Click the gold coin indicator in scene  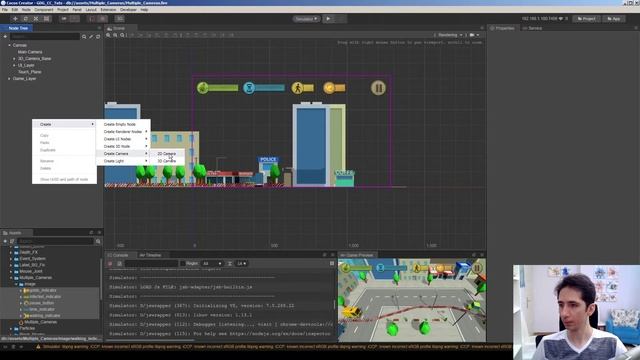click(x=329, y=88)
